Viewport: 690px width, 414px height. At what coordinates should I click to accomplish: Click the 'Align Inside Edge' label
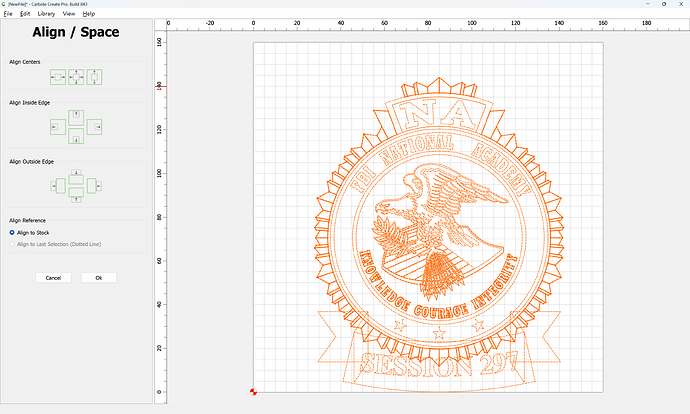click(x=29, y=103)
